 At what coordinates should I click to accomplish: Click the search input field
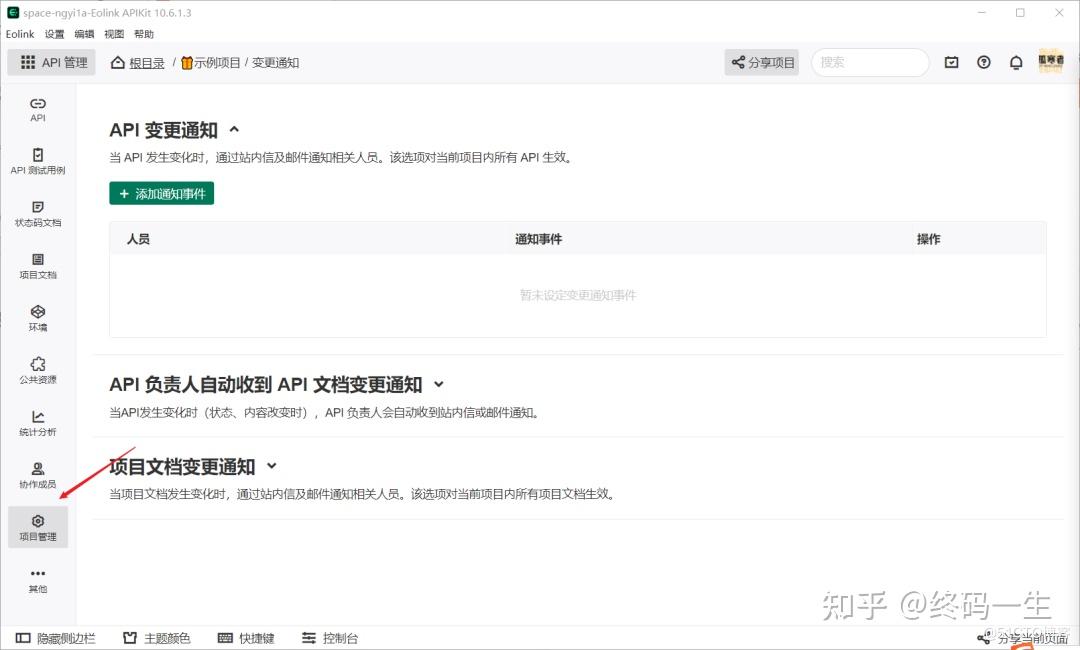pos(869,62)
